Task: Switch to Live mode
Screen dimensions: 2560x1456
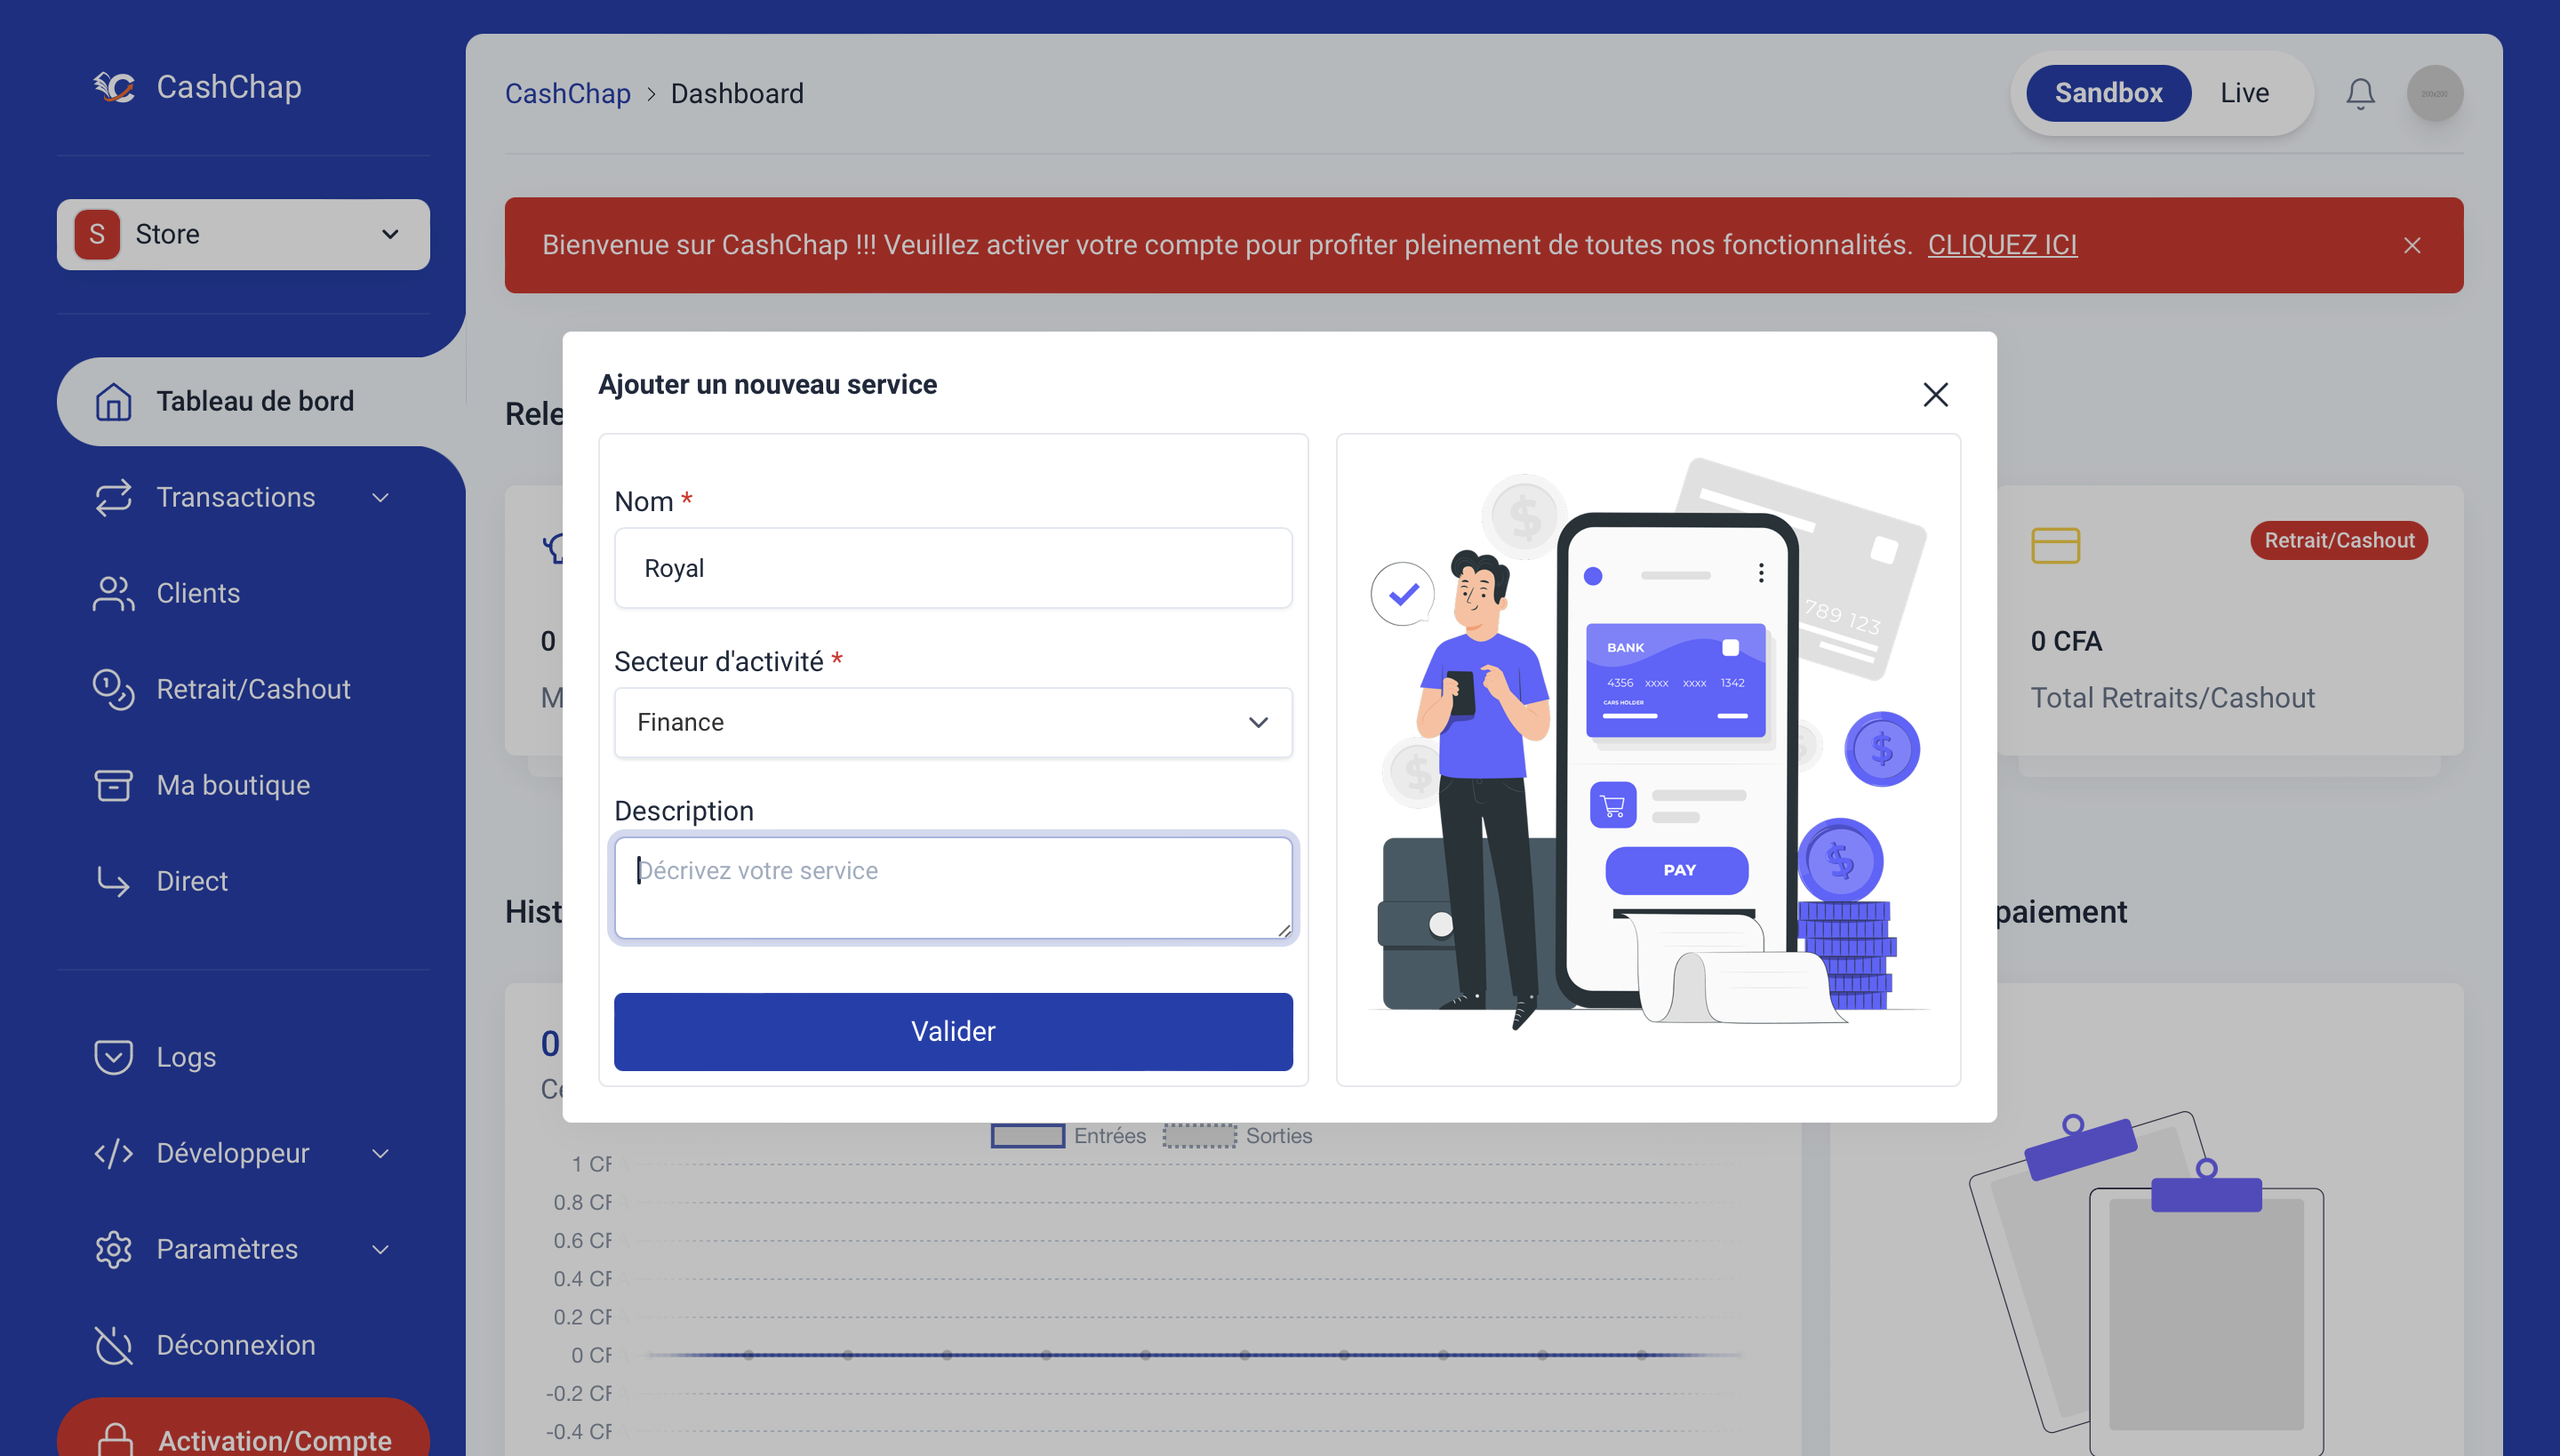Action: pyautogui.click(x=2244, y=93)
